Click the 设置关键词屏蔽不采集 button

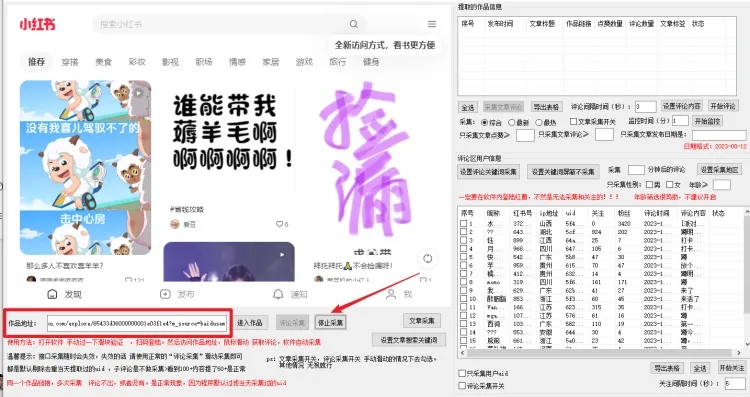click(563, 172)
